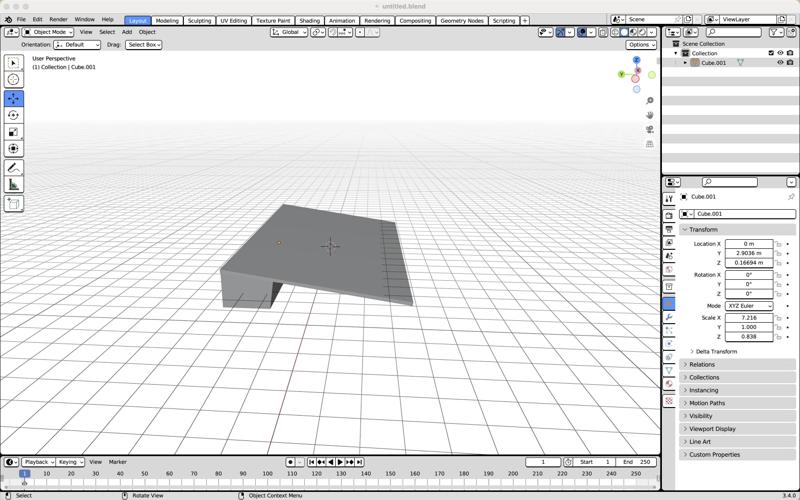Click the pan view hand icon
The image size is (800, 500).
[649, 115]
